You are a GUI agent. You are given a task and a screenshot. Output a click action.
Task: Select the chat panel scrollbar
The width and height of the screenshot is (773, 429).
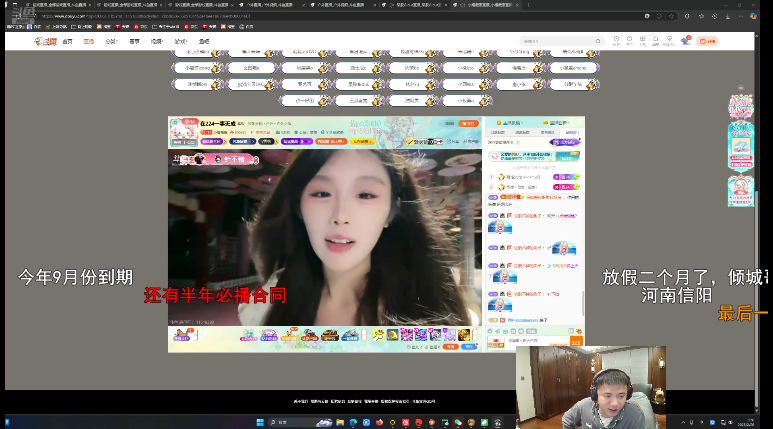583,303
